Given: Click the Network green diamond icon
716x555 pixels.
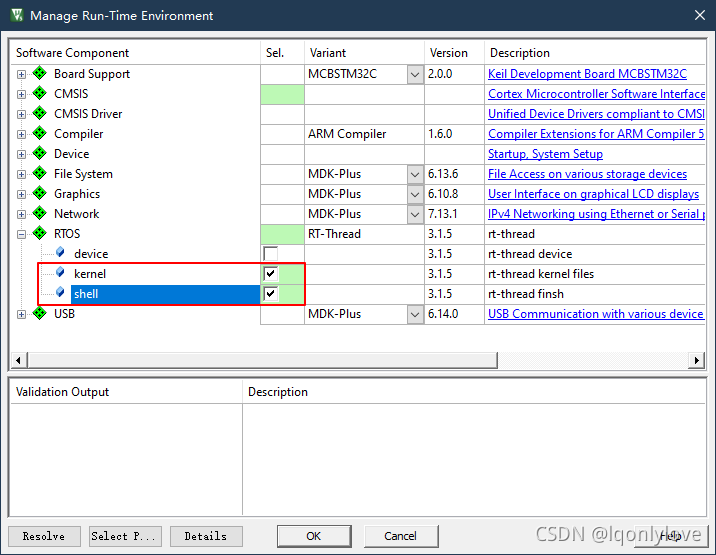Looking at the screenshot, I should coord(40,213).
